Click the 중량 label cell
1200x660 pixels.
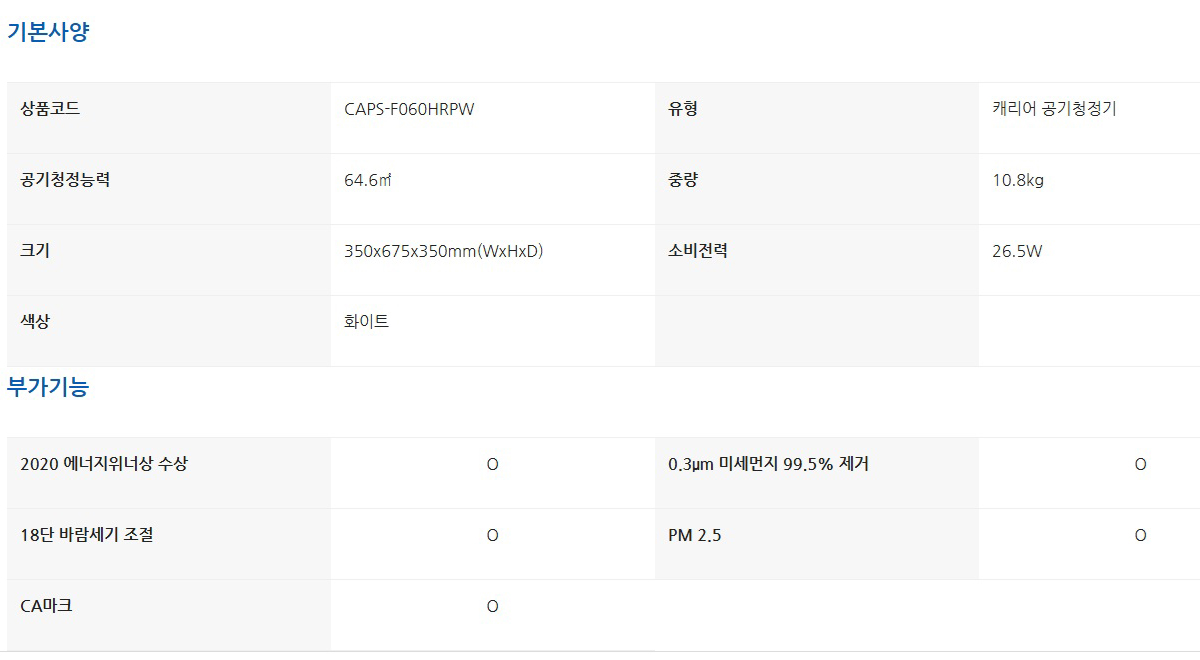[x=683, y=180]
